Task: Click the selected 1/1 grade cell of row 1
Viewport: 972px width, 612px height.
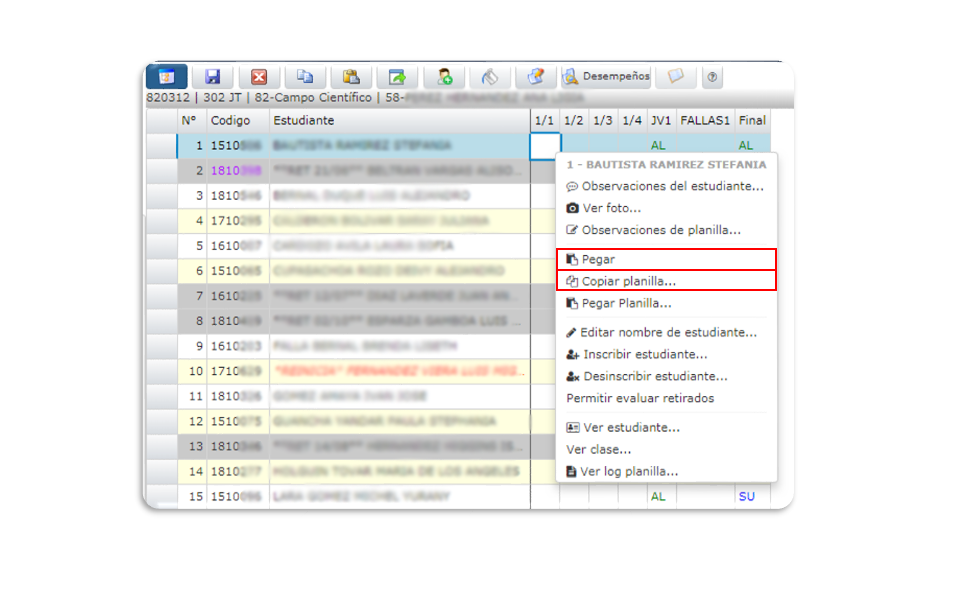Action: pyautogui.click(x=546, y=146)
